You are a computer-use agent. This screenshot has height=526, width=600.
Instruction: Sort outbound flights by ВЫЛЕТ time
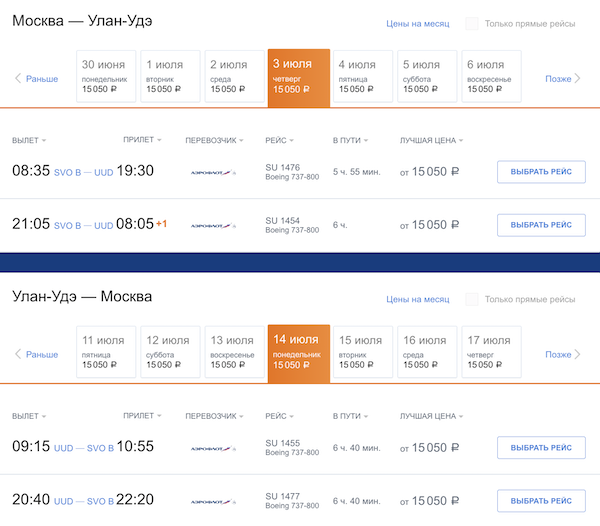point(29,140)
